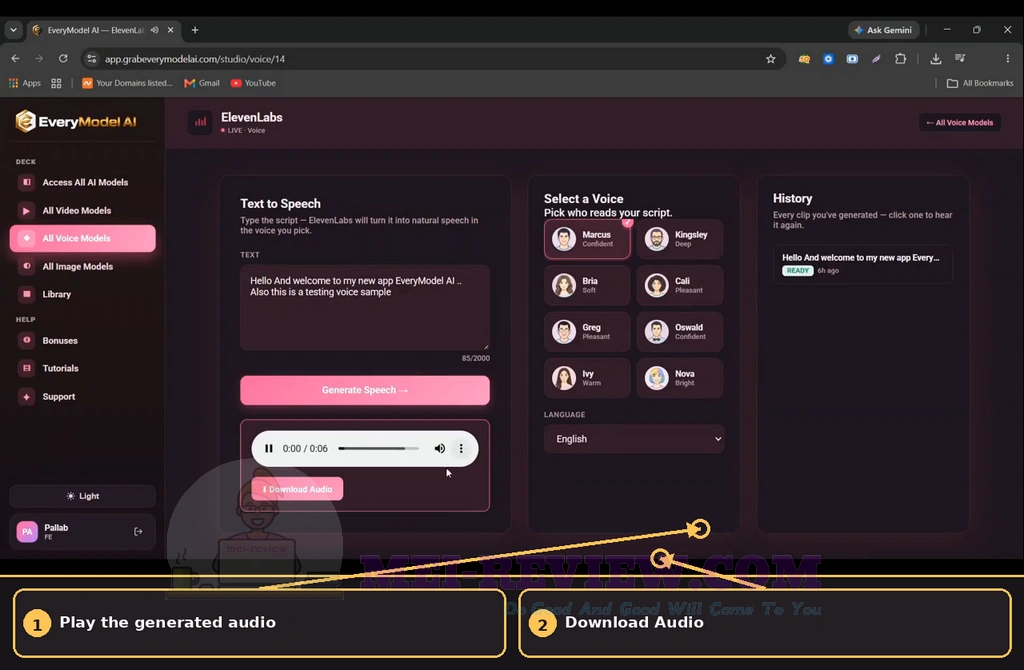
Task: Open the extensions puzzle icon
Action: [901, 59]
